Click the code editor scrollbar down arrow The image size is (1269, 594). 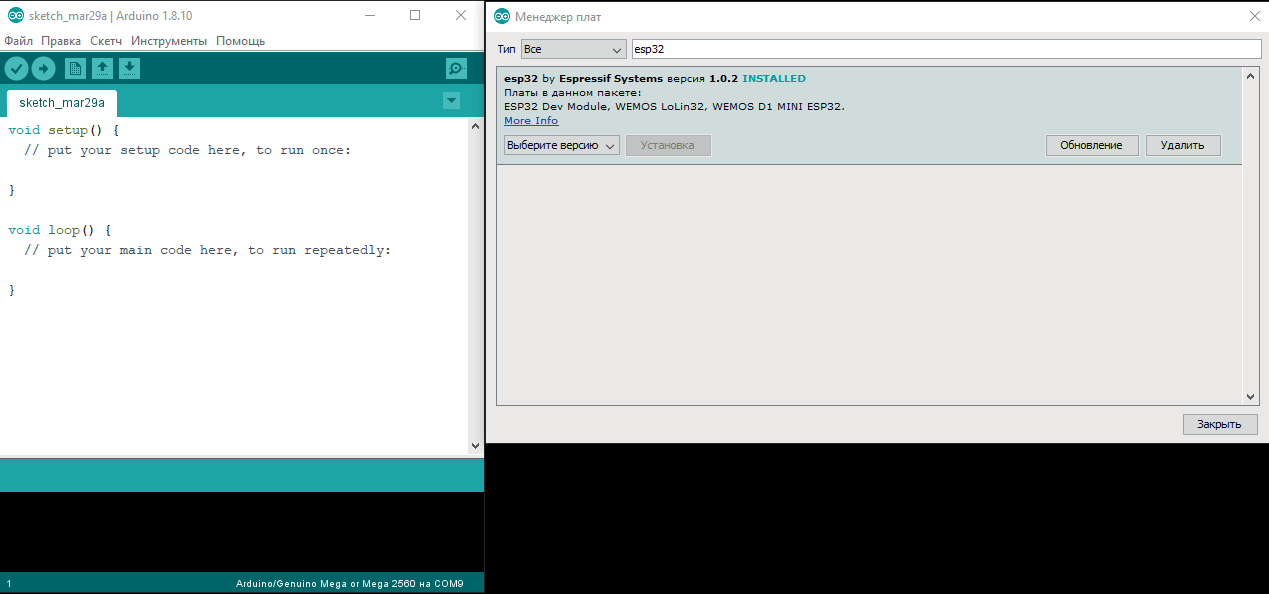coord(475,446)
